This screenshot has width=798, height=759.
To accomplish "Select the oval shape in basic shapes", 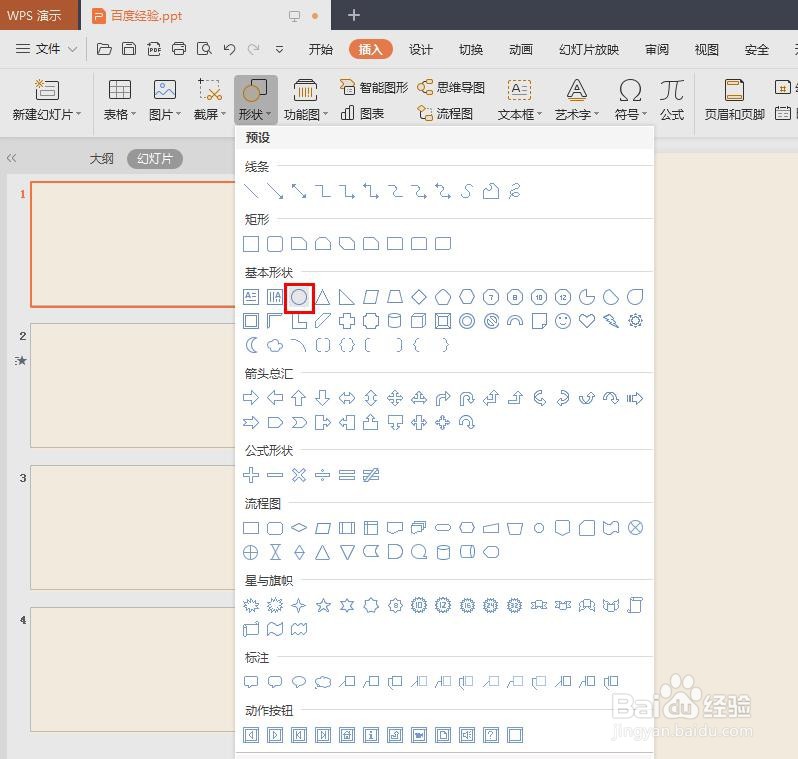I will click(299, 297).
